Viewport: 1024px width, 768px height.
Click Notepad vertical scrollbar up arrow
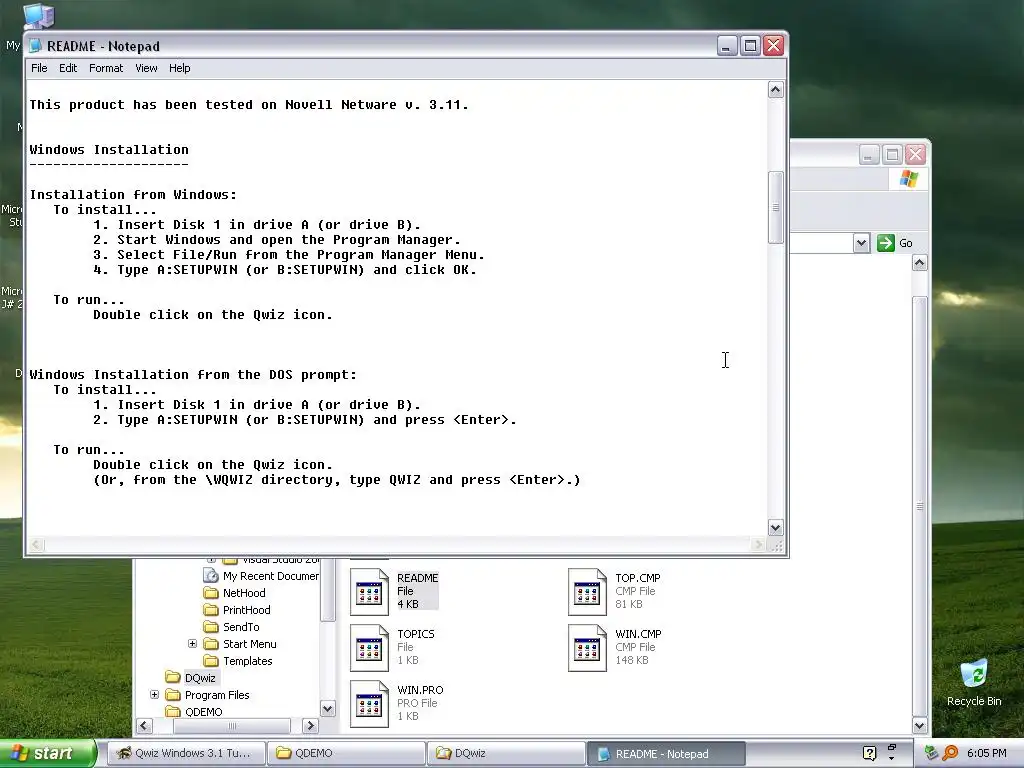click(x=775, y=89)
